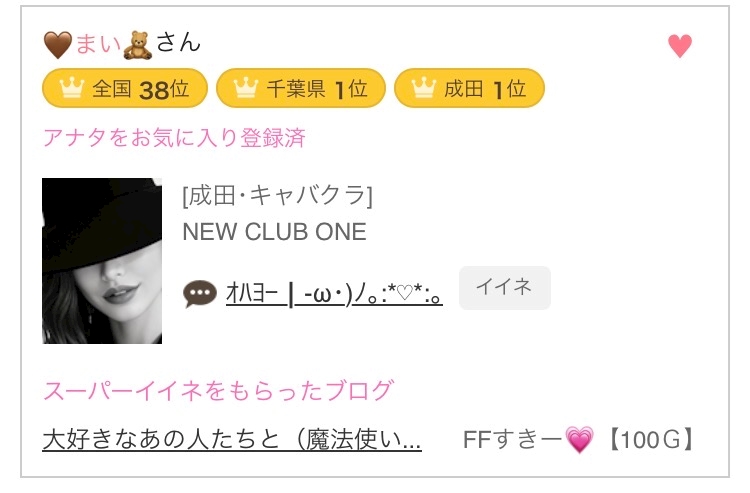
Task: Open the 千葉県 1位 ranking badge
Action: pyautogui.click(x=300, y=89)
